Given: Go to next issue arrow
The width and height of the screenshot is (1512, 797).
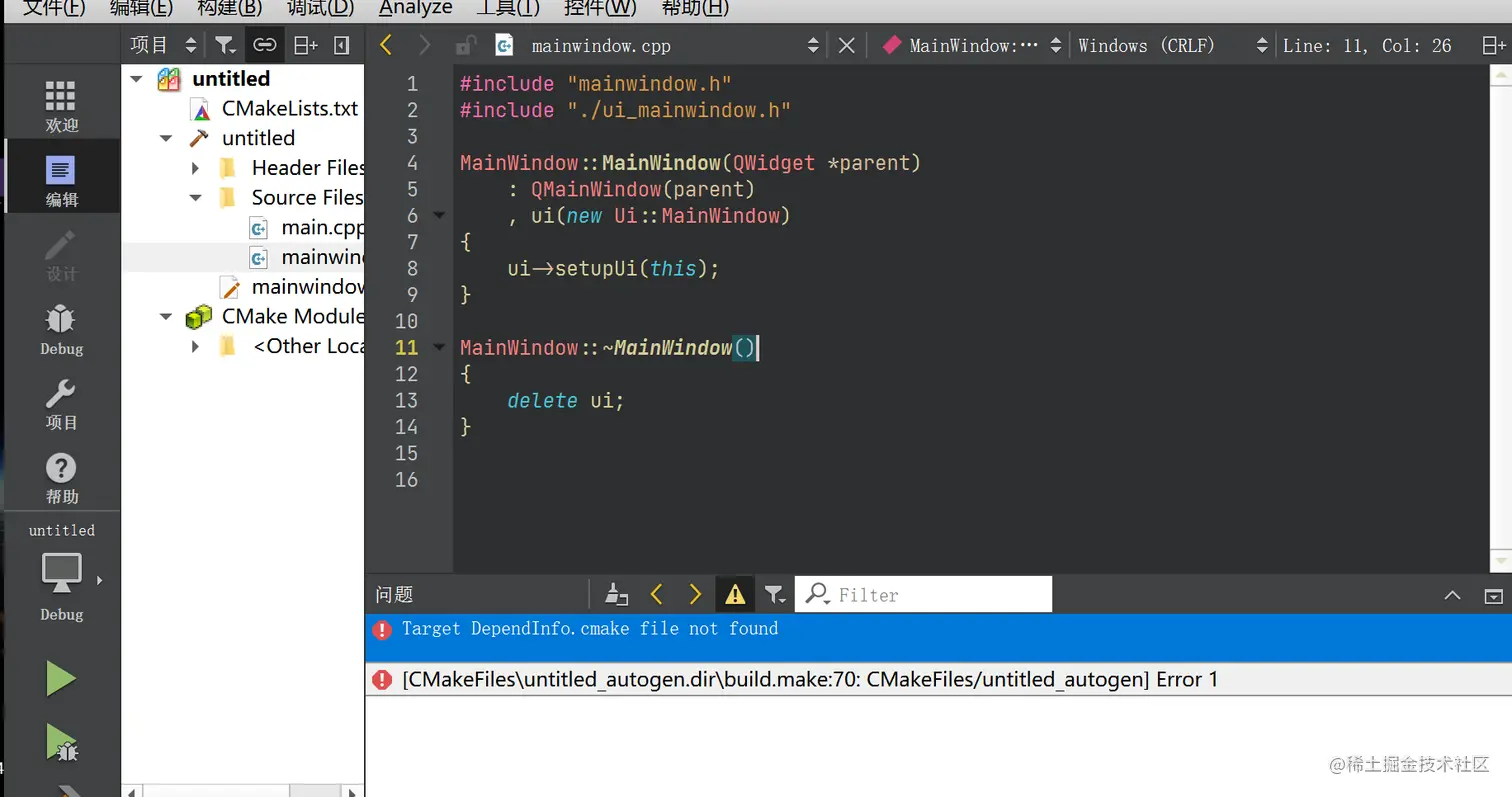Looking at the screenshot, I should click(x=695, y=594).
